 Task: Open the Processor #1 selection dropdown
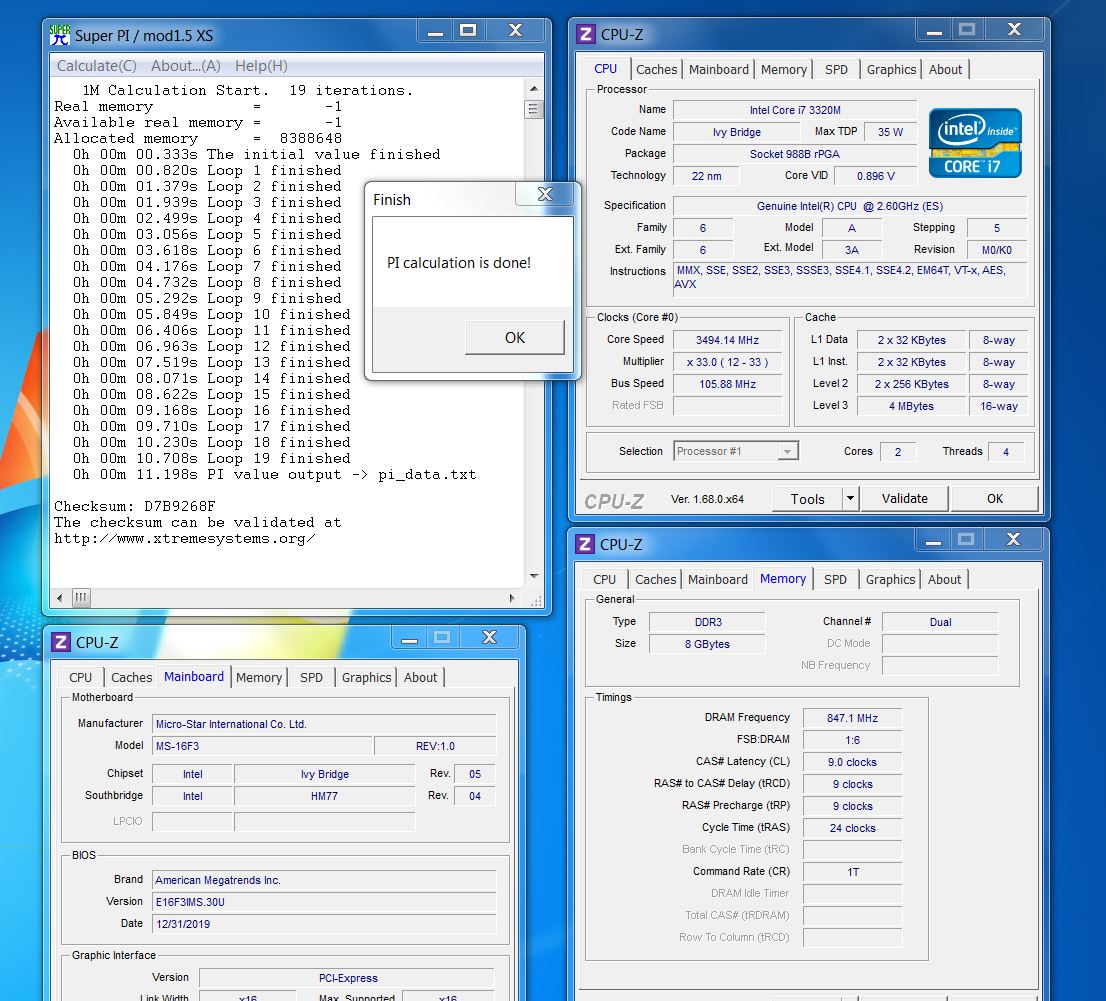787,451
